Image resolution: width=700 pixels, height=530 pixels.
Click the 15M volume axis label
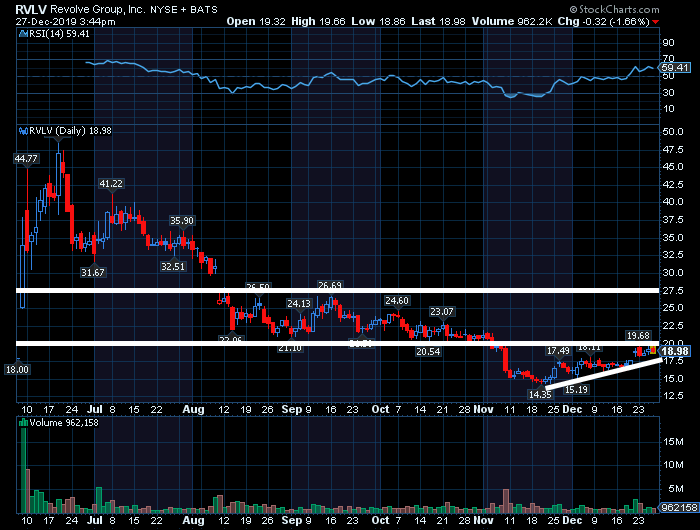pyautogui.click(x=673, y=442)
